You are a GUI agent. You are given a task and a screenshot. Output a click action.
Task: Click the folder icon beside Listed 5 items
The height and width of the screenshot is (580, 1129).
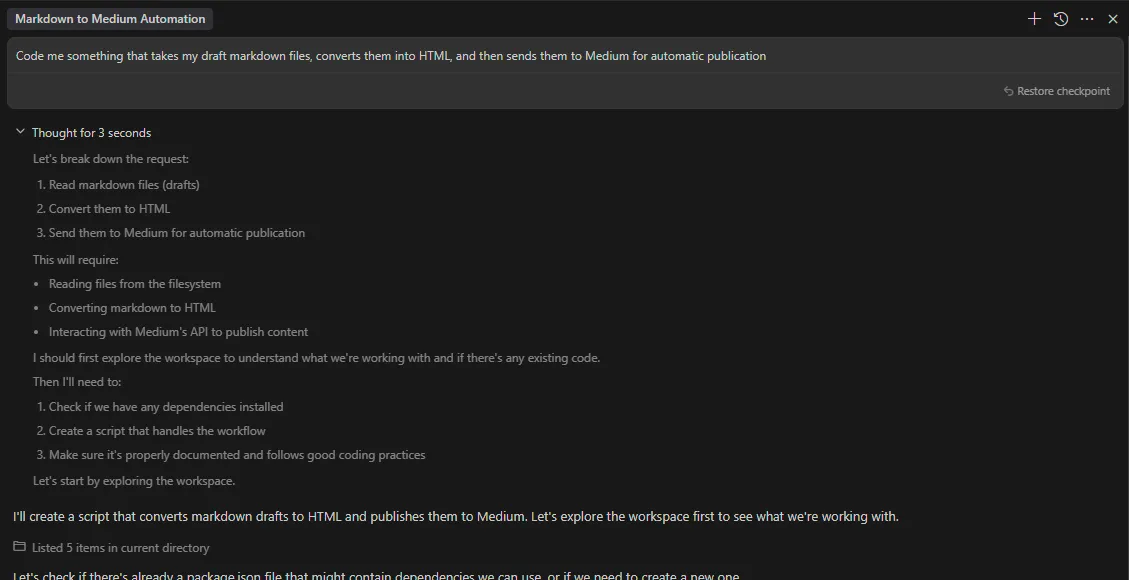click(19, 547)
